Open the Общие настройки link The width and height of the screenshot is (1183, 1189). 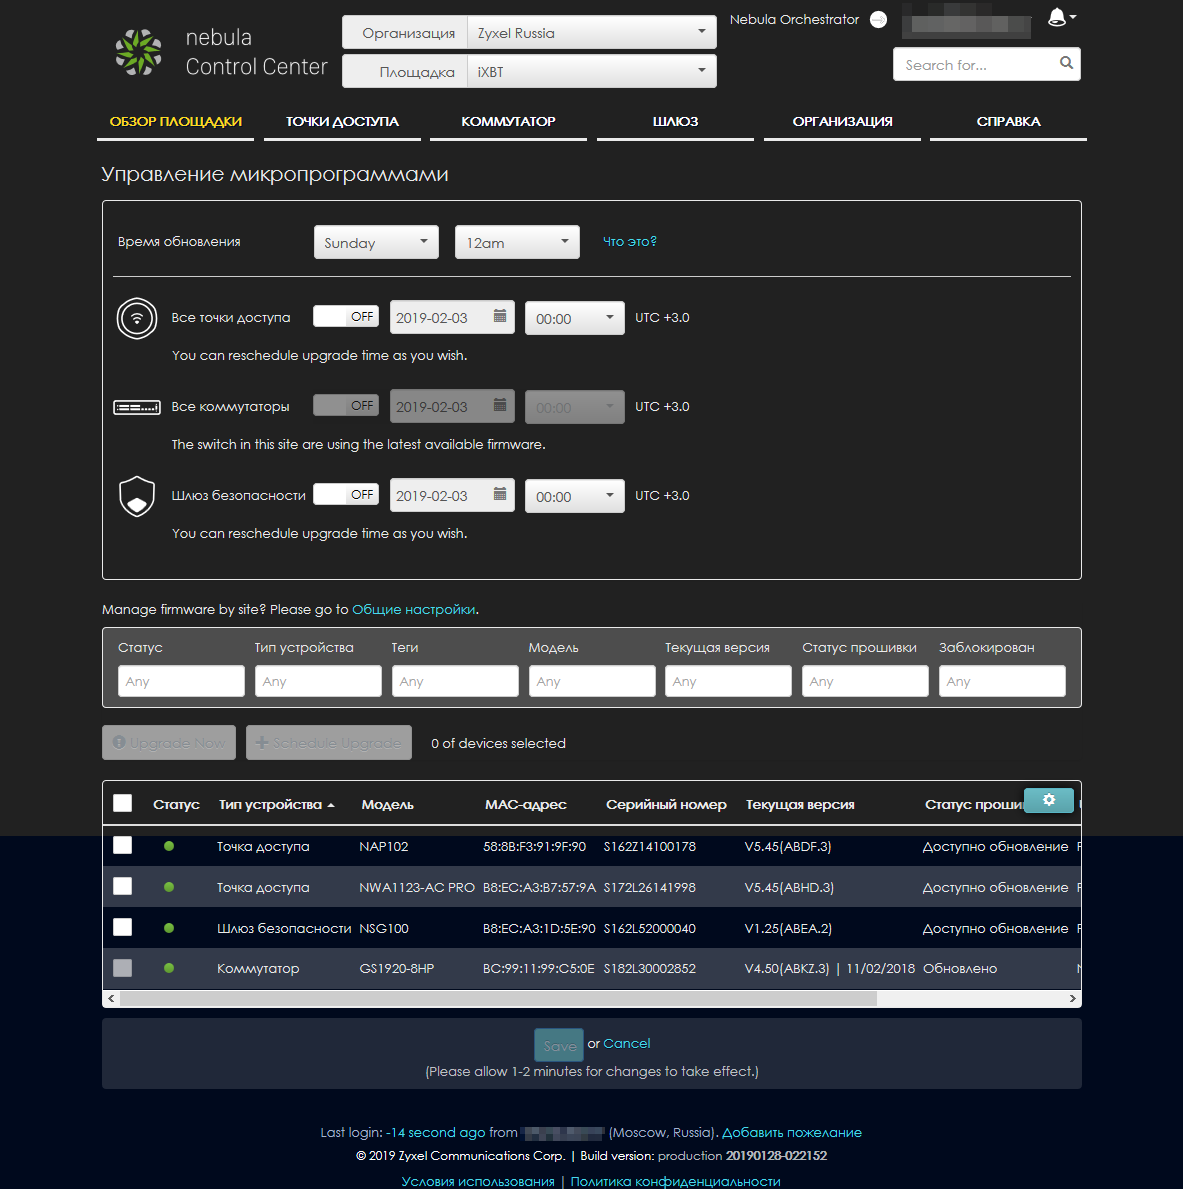[413, 610]
